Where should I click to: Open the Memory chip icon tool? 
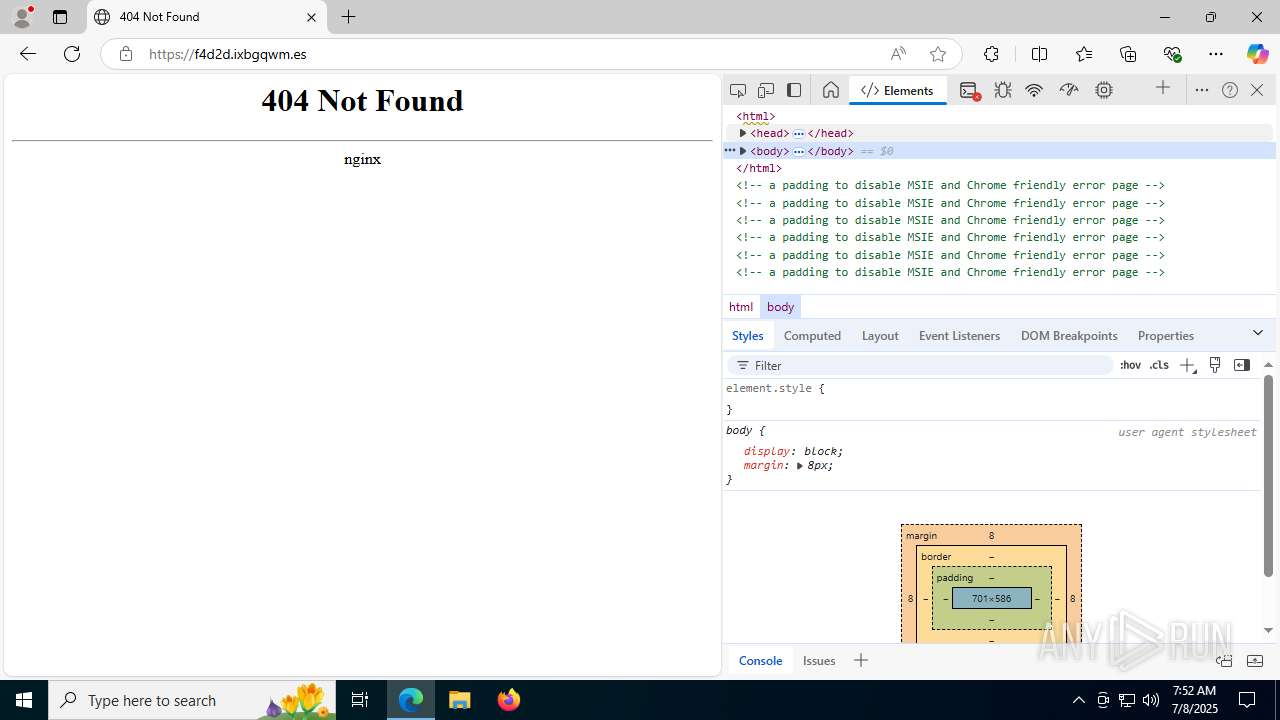1104,90
